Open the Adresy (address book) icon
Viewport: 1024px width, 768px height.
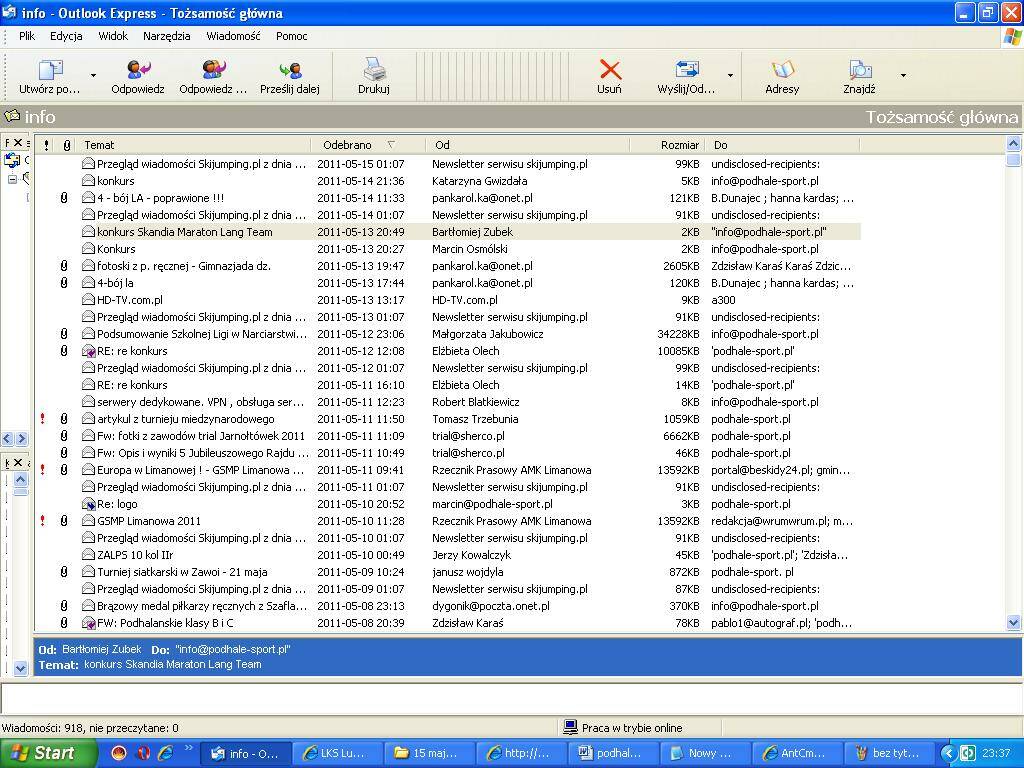click(x=782, y=69)
